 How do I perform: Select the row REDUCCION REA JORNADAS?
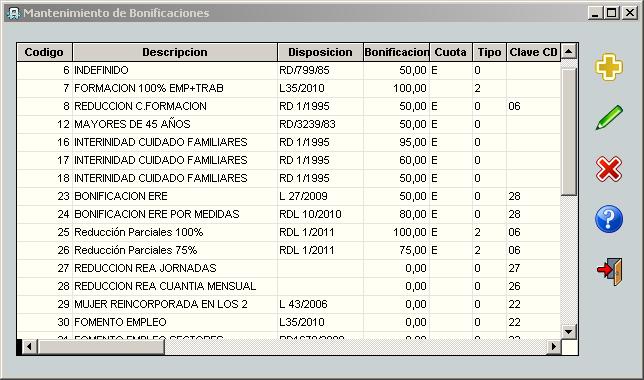click(x=289, y=268)
